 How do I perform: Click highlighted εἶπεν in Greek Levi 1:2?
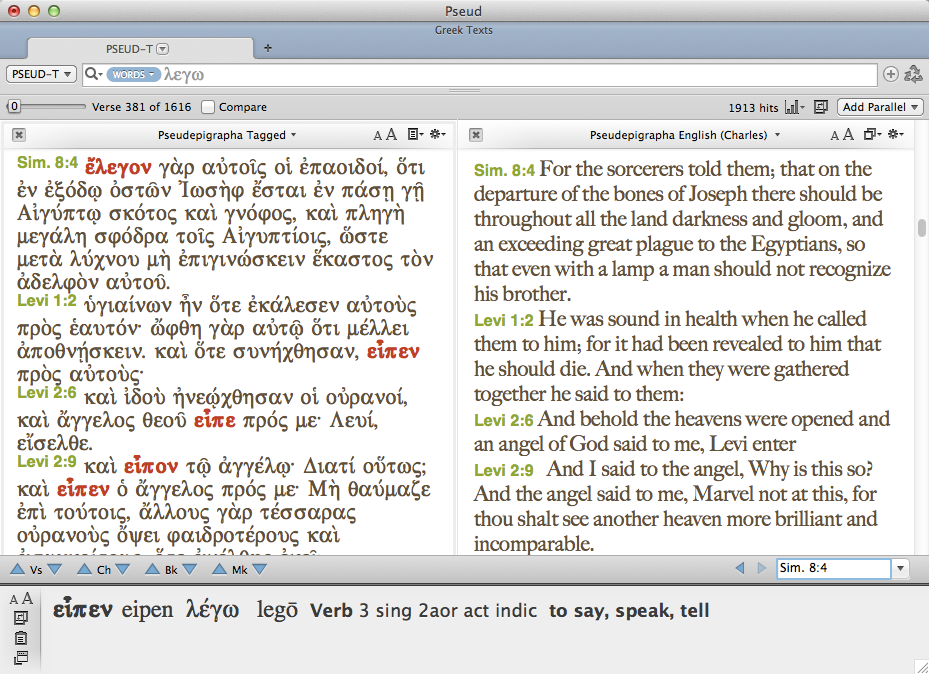[393, 352]
